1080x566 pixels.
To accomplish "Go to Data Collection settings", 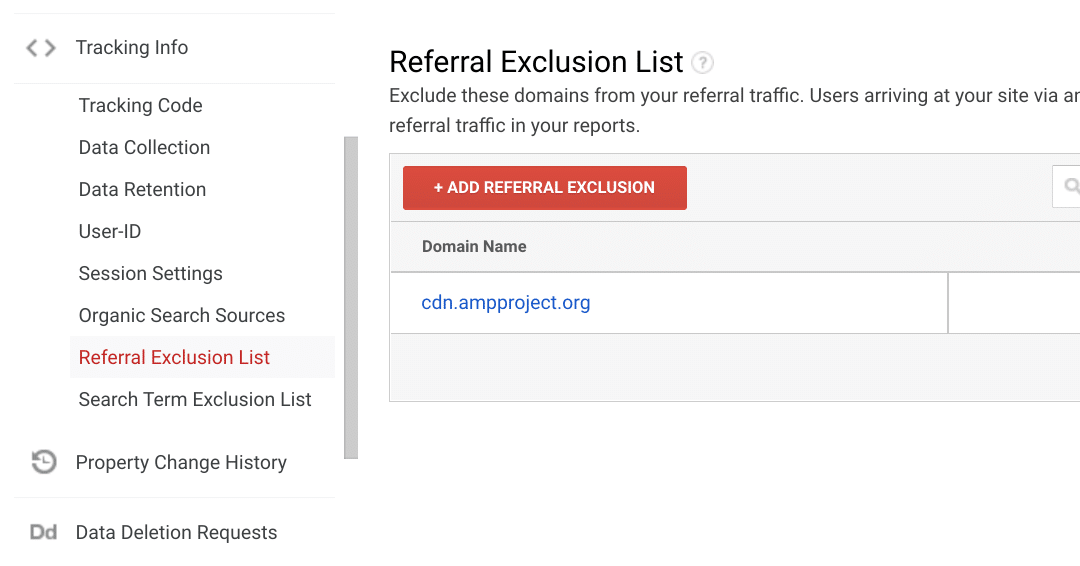I will pos(145,148).
